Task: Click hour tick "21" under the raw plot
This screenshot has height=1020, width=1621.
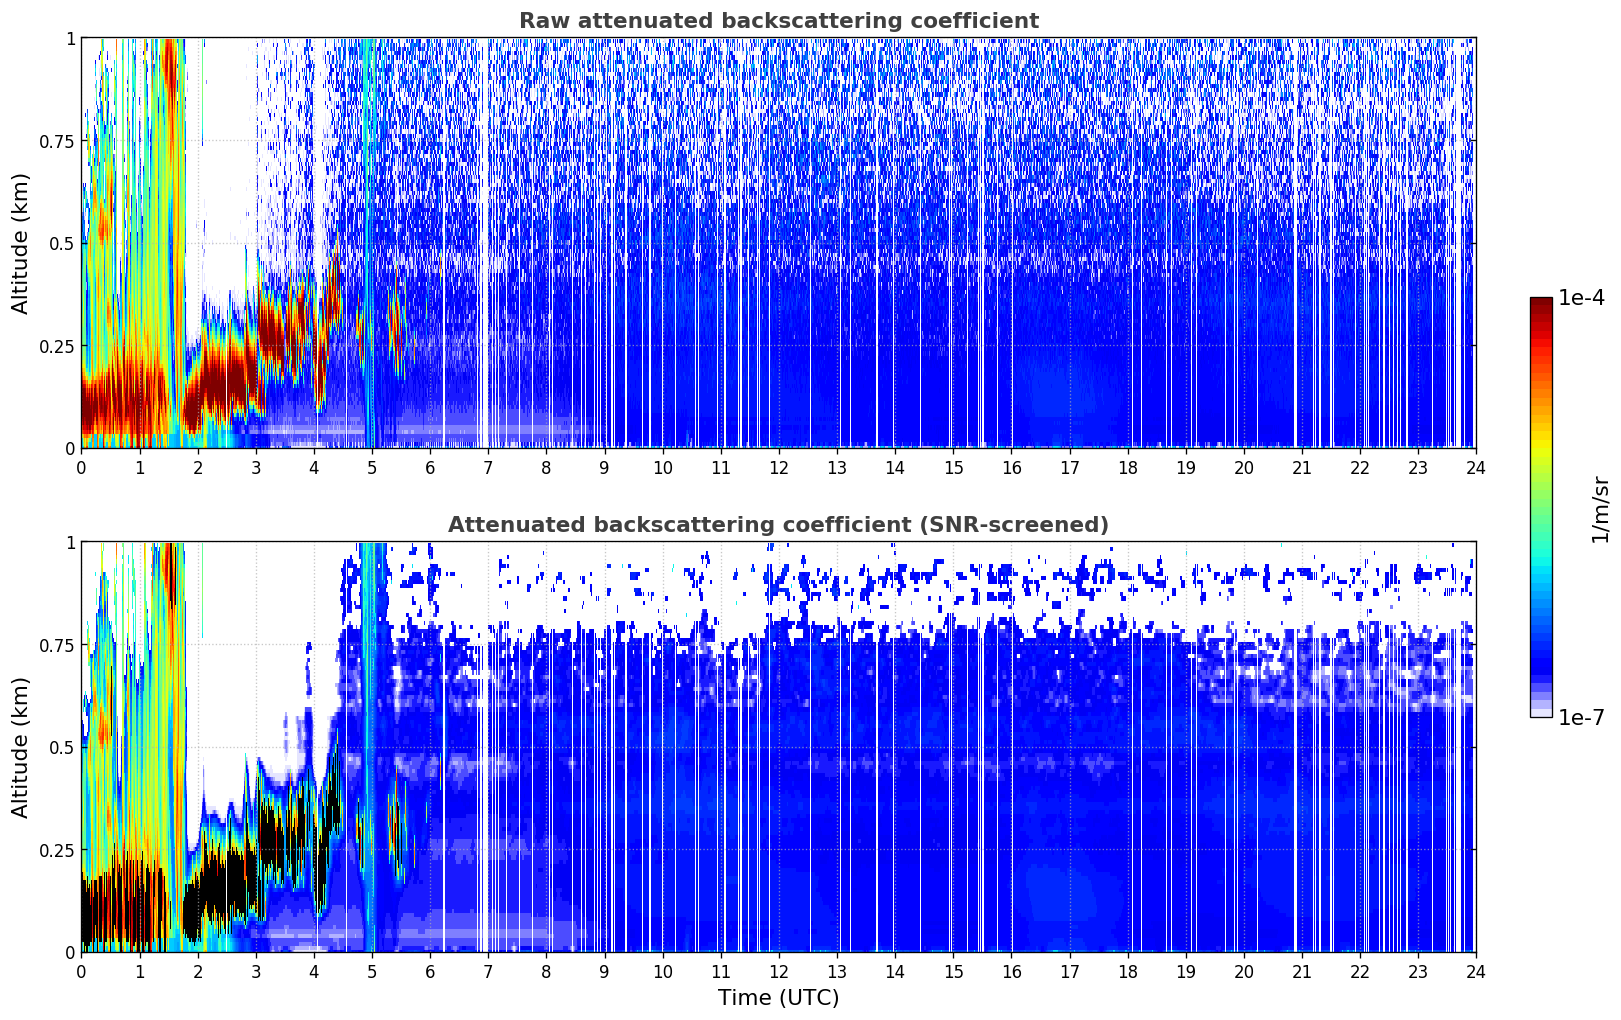Action: (x=1302, y=467)
